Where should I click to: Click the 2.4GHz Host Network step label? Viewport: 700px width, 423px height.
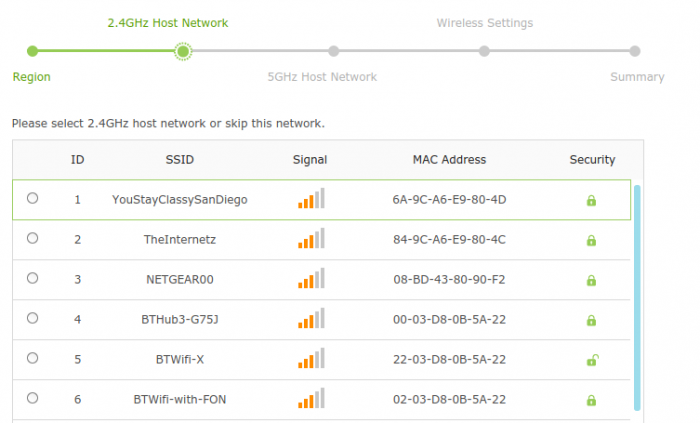[168, 23]
